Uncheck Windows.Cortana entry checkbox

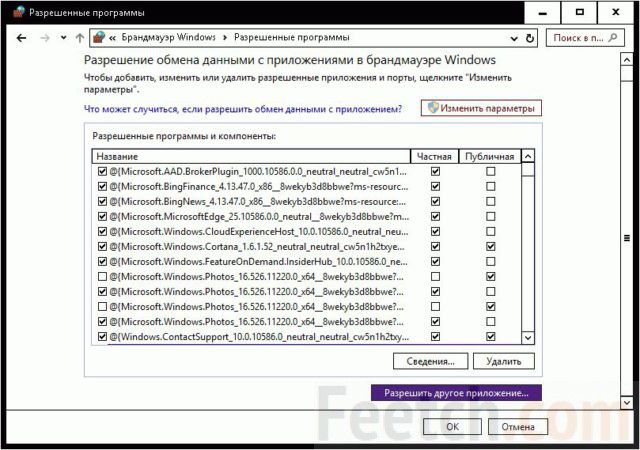(x=102, y=247)
